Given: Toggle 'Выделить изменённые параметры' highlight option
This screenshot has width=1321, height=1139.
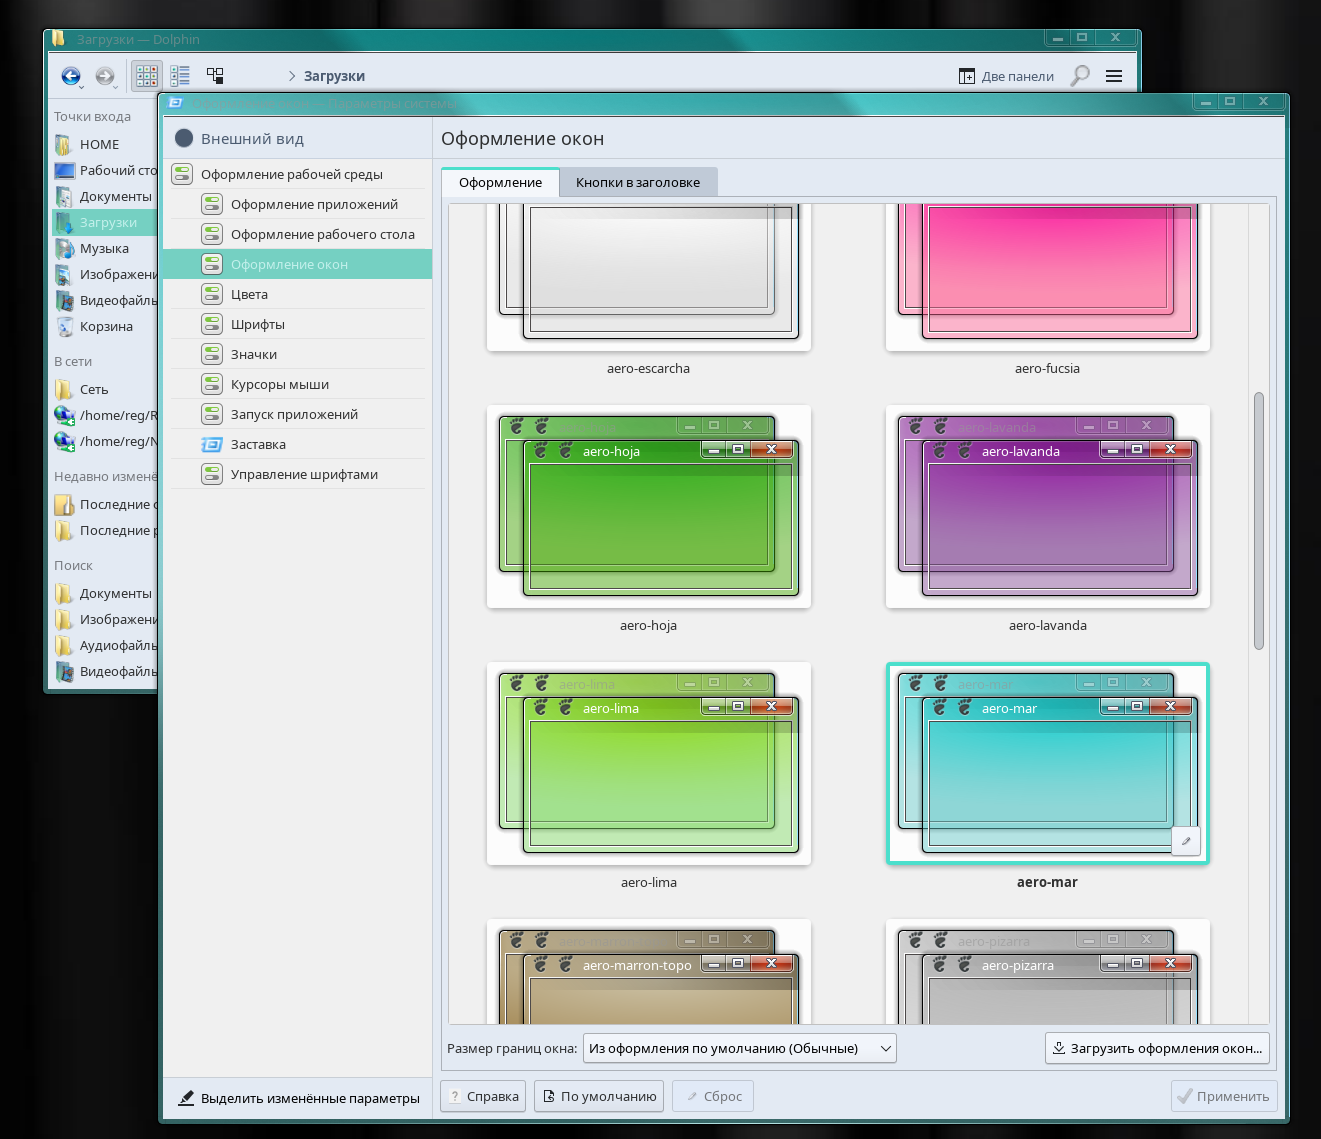Looking at the screenshot, I should coord(298,1098).
